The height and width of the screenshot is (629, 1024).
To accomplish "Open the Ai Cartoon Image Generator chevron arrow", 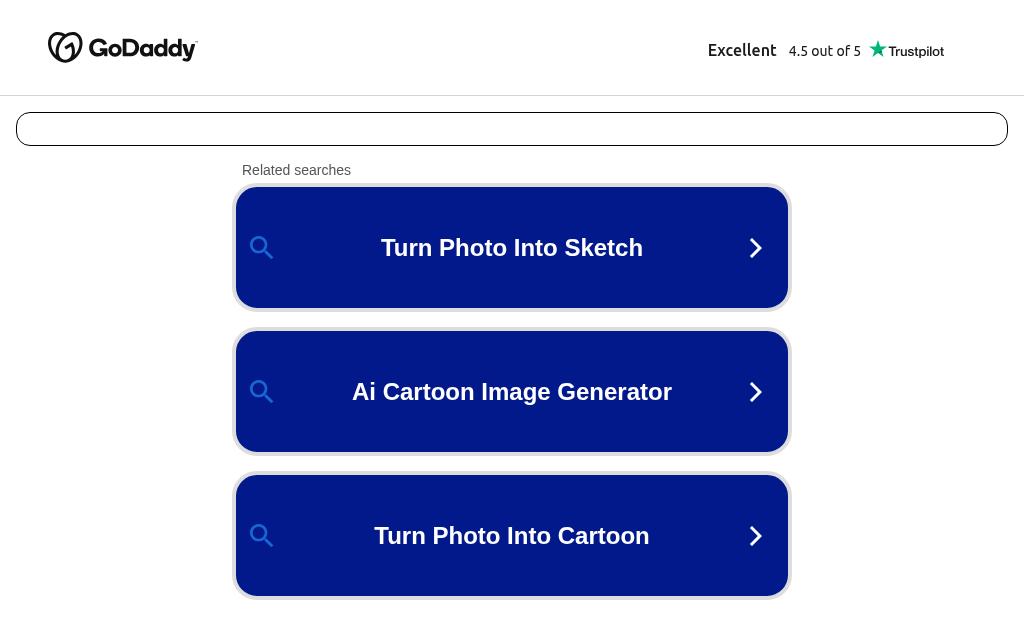I will (x=756, y=392).
